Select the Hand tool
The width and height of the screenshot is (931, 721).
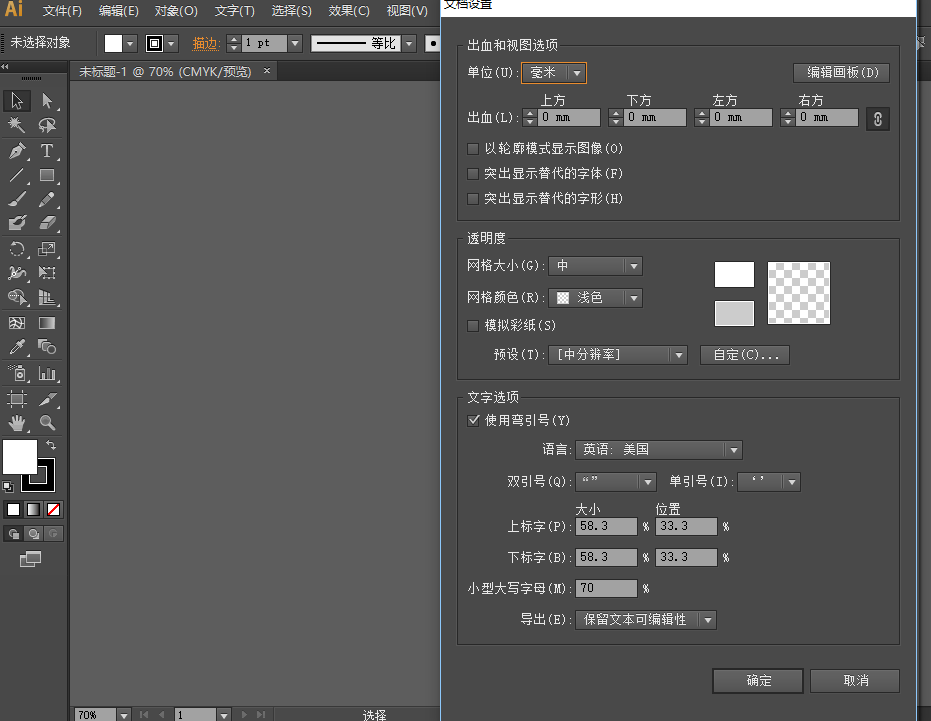point(17,423)
